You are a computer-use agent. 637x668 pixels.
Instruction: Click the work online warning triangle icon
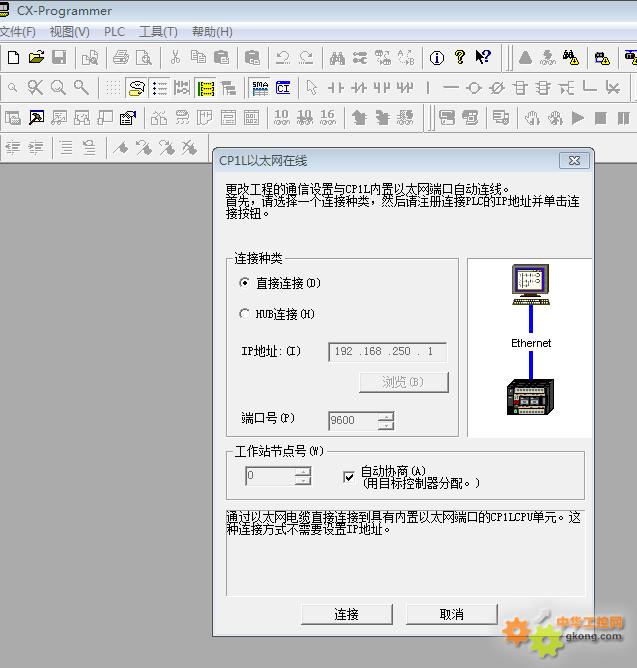(x=525, y=57)
